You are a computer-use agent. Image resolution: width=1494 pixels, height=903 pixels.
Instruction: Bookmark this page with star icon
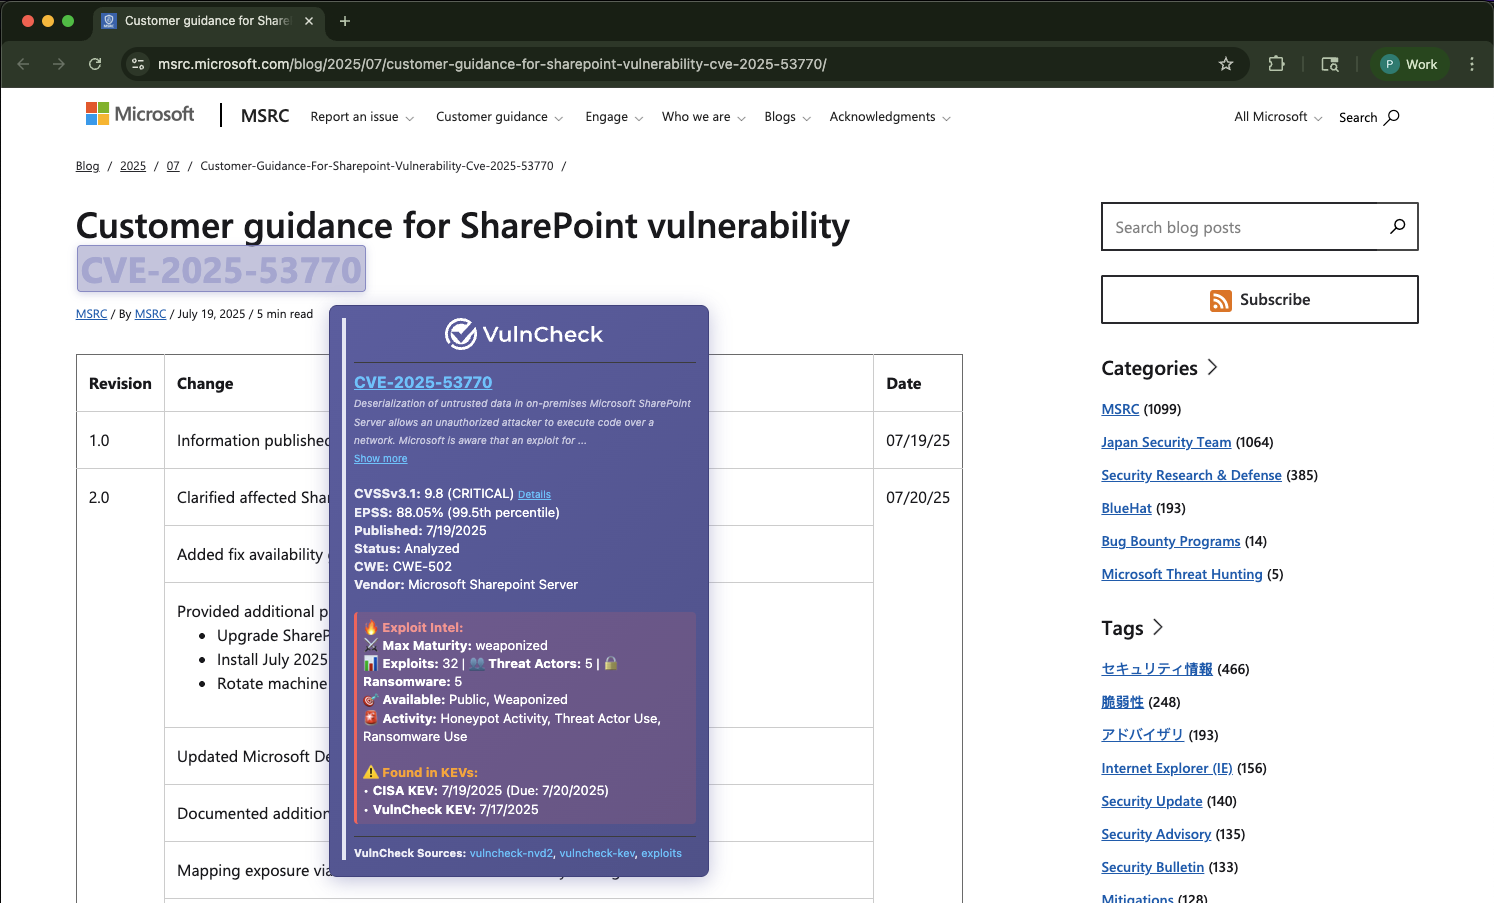pos(1226,64)
